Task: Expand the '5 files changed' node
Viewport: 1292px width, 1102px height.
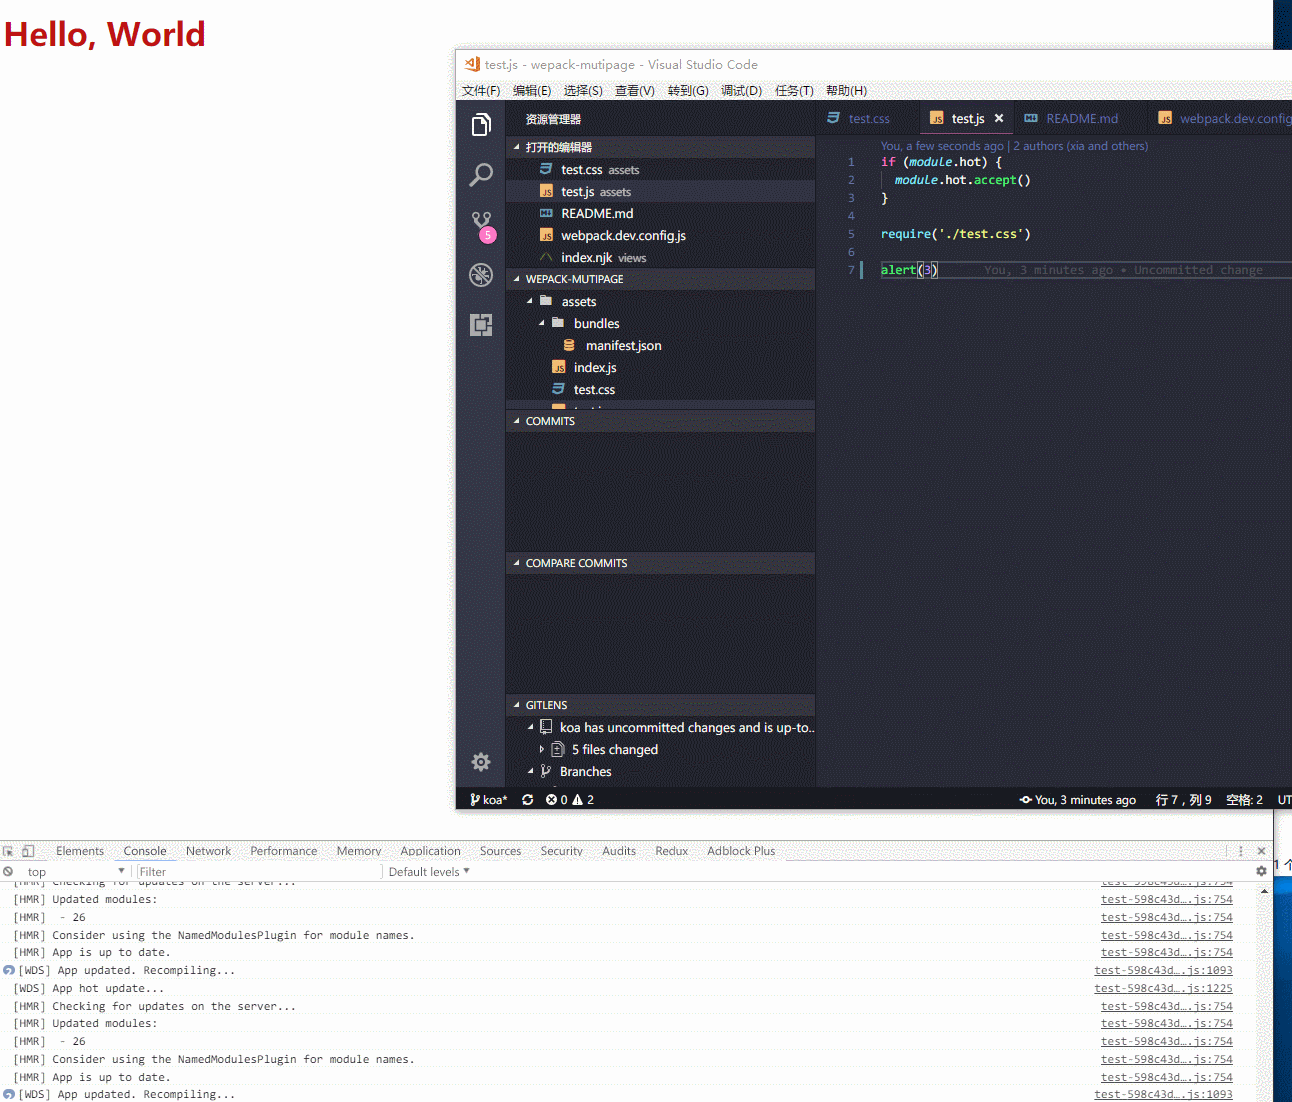Action: click(x=542, y=749)
